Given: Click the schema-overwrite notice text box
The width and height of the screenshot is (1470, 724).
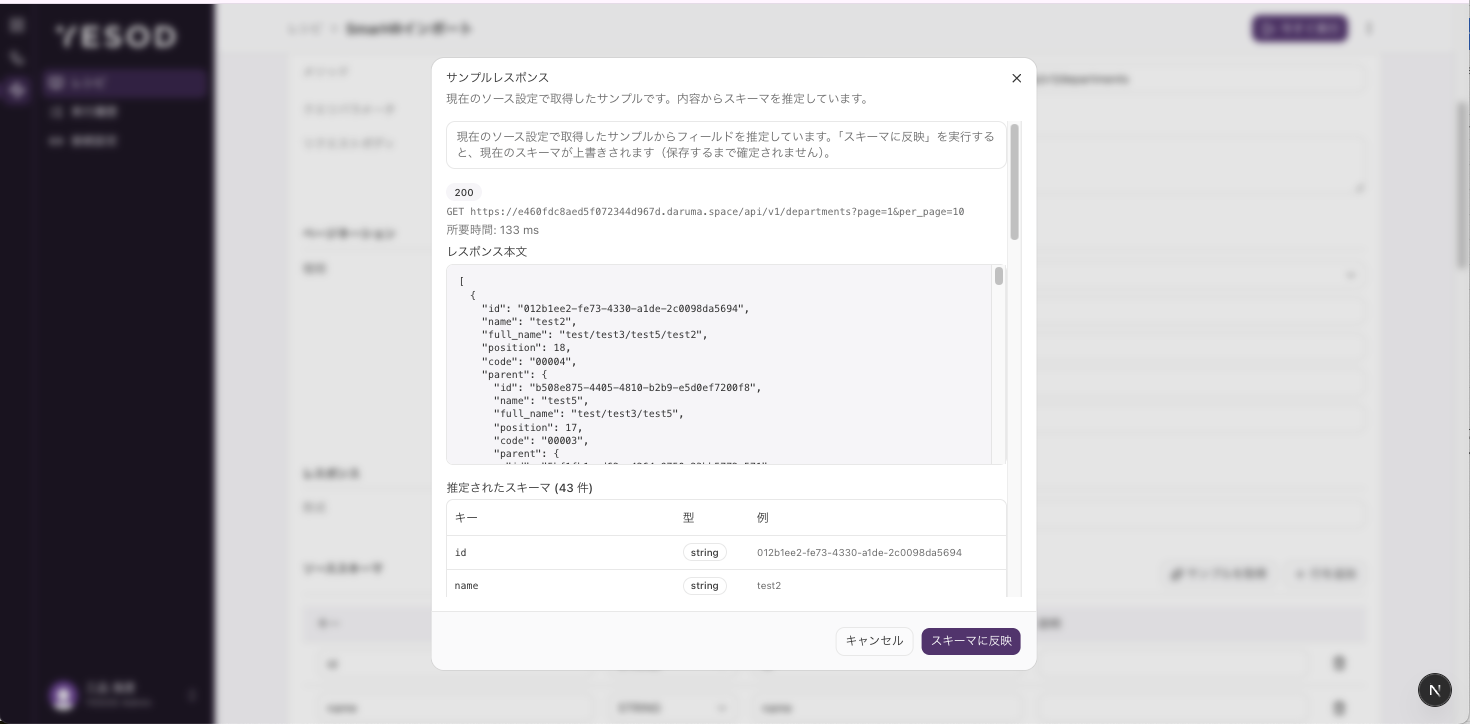Looking at the screenshot, I should pyautogui.click(x=726, y=145).
